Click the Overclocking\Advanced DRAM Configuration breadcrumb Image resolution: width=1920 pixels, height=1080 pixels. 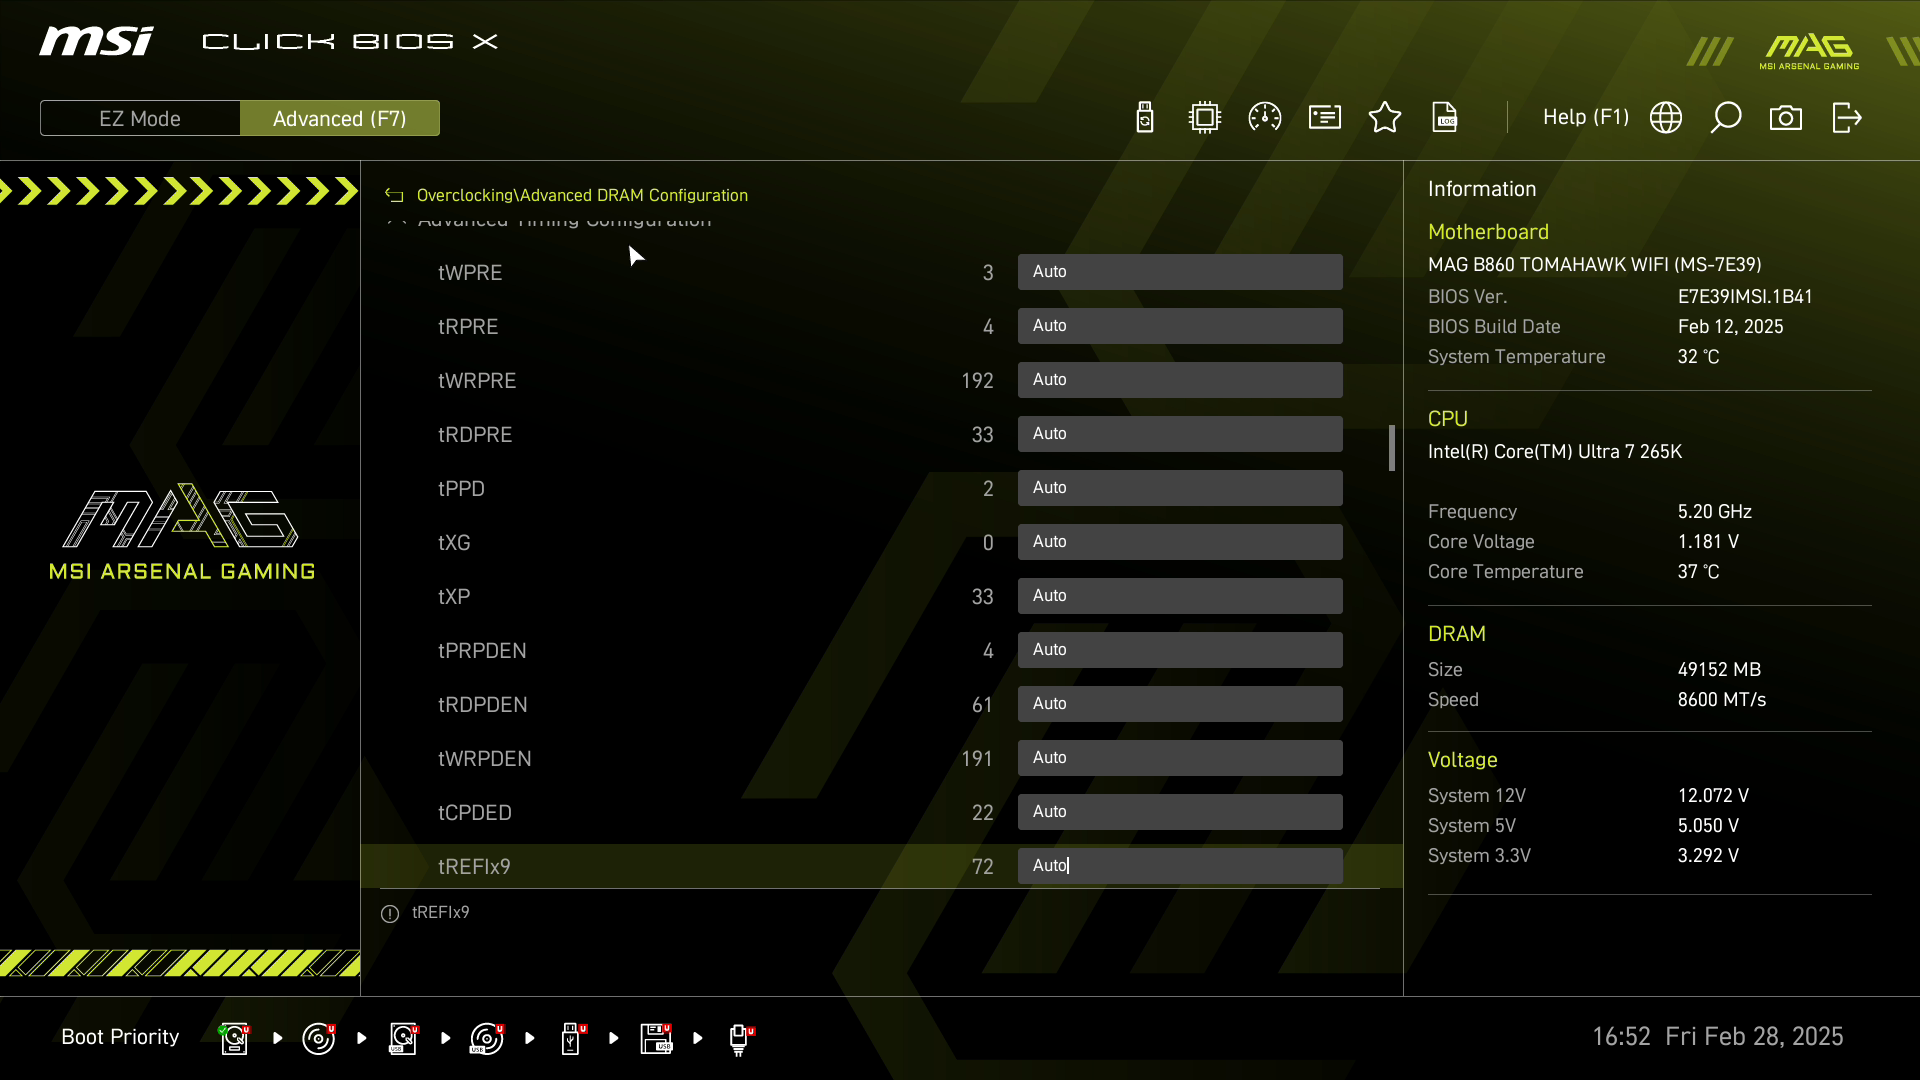coord(582,196)
